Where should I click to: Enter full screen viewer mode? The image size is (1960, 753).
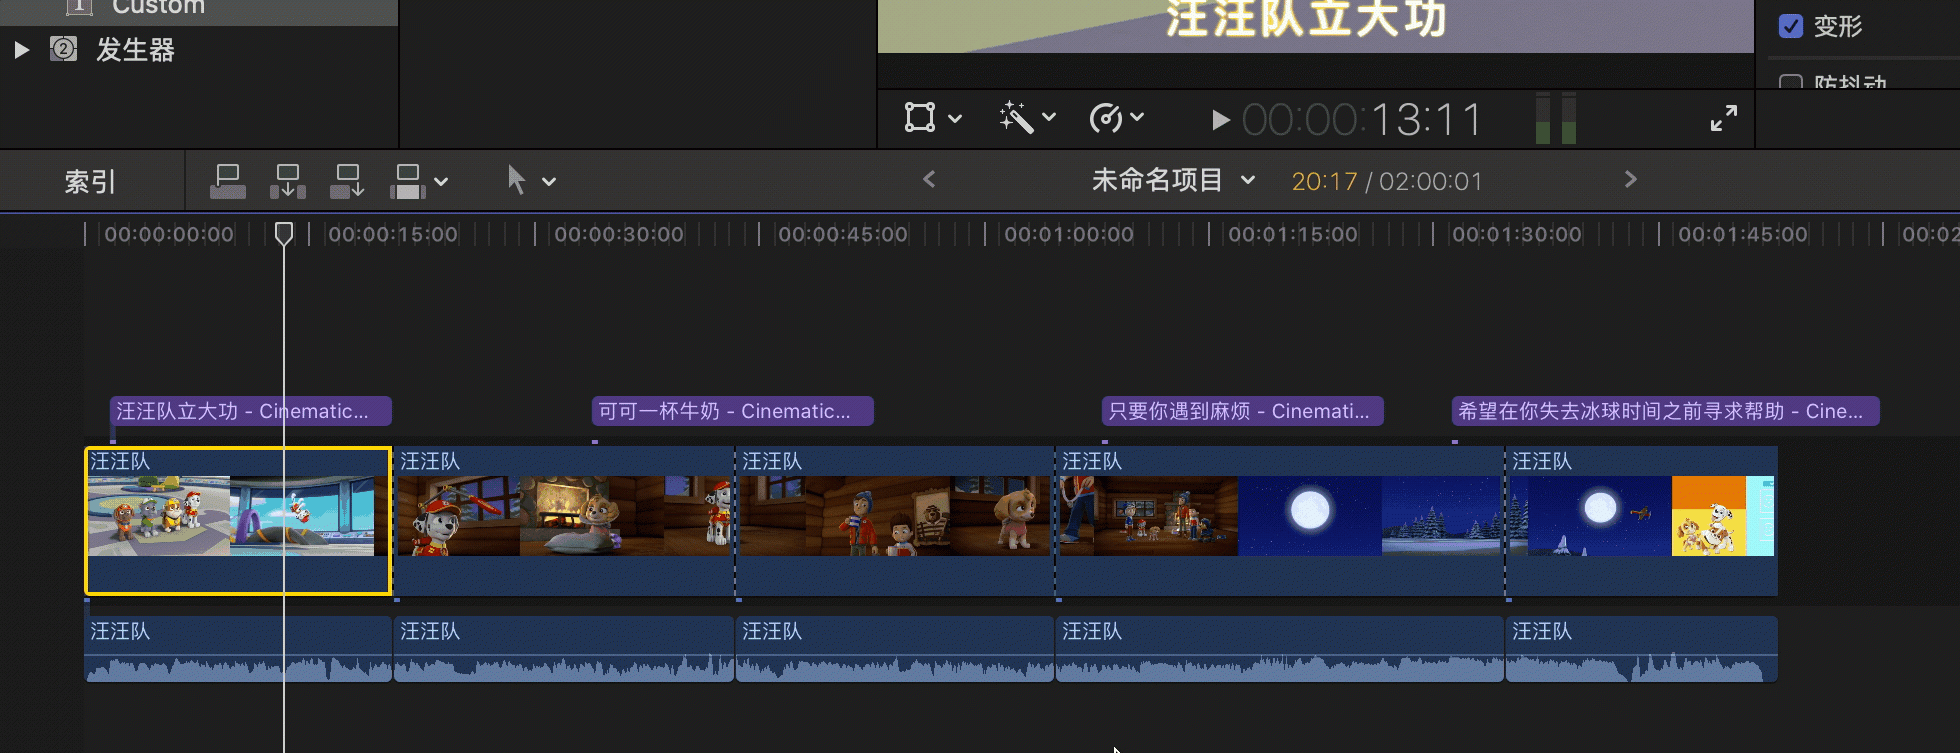1724,118
